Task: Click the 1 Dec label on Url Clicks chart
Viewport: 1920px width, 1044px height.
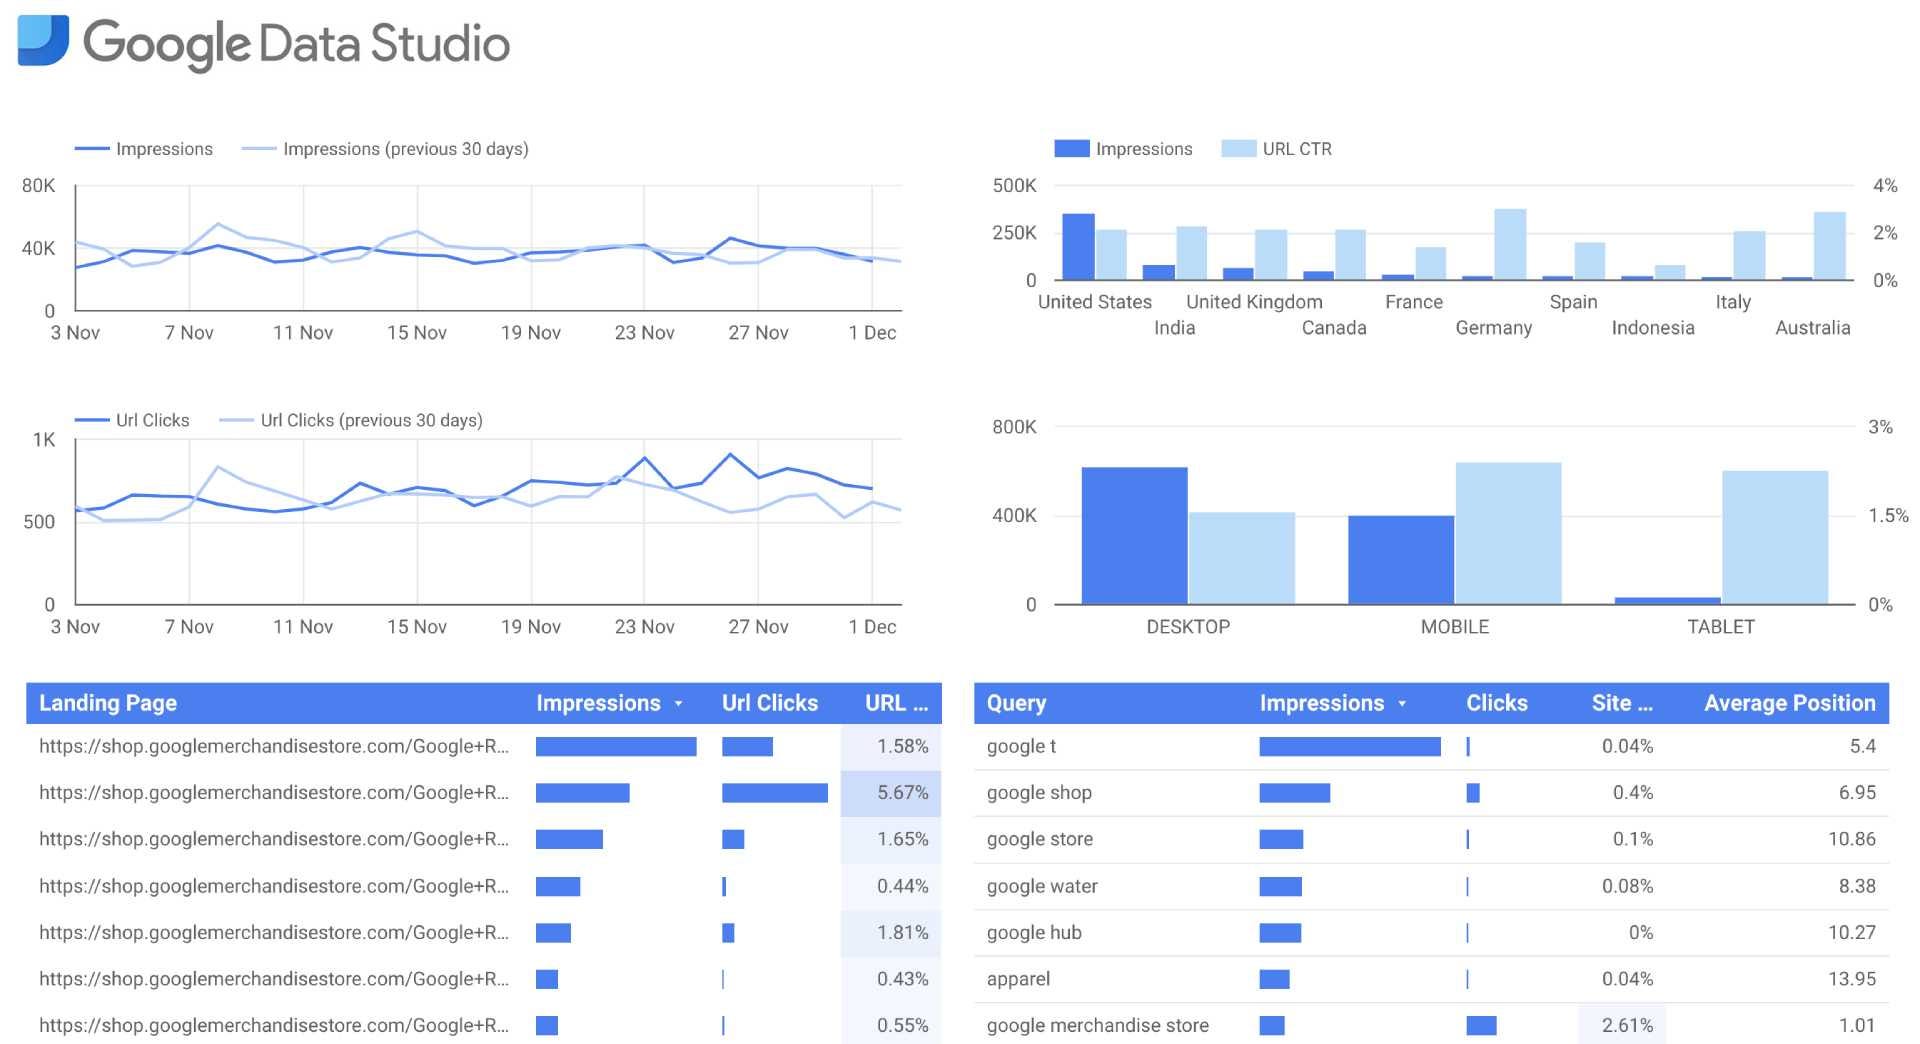Action: pos(872,627)
